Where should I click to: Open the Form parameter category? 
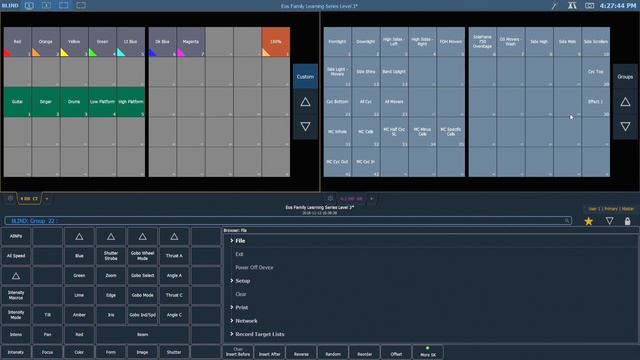[111, 352]
